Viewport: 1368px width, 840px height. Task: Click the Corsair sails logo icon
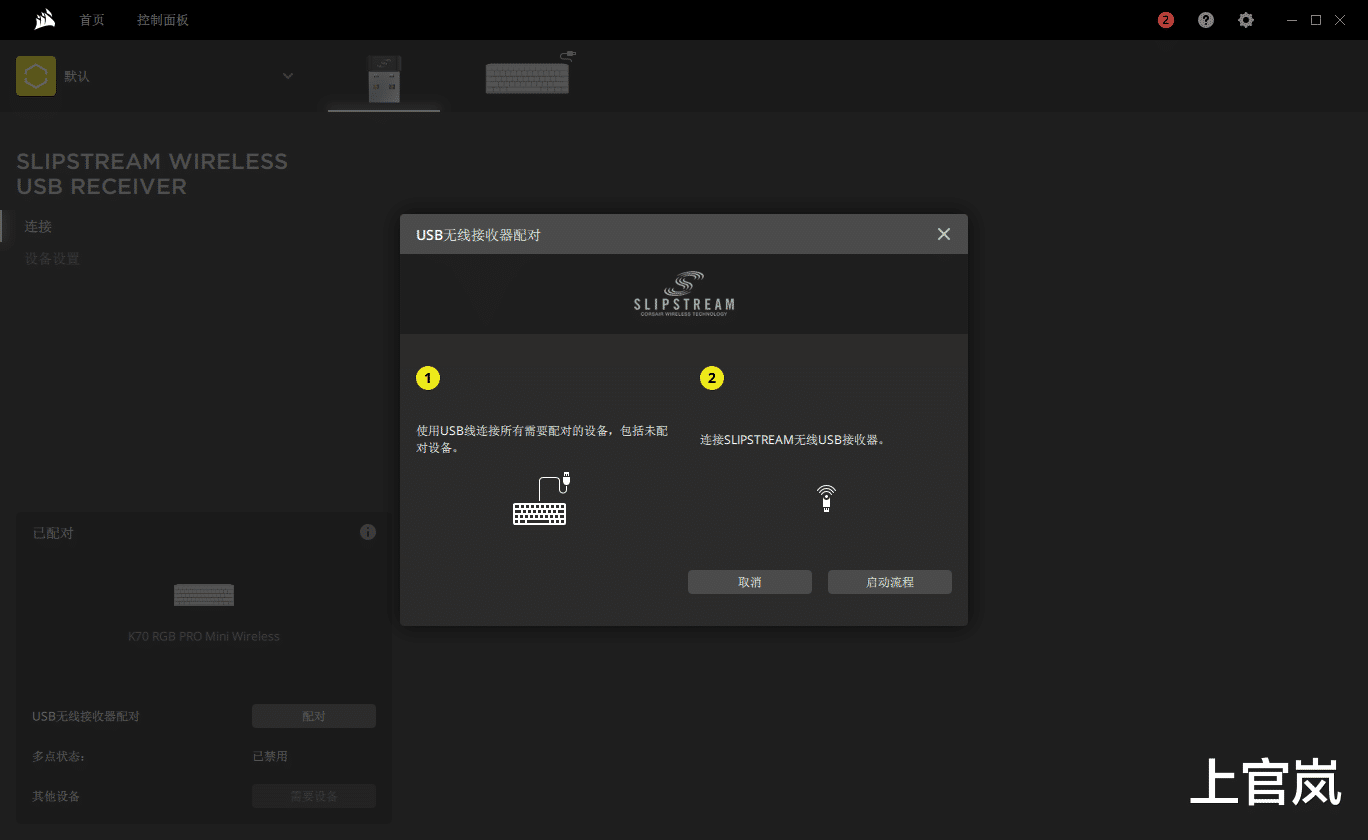pos(43,20)
